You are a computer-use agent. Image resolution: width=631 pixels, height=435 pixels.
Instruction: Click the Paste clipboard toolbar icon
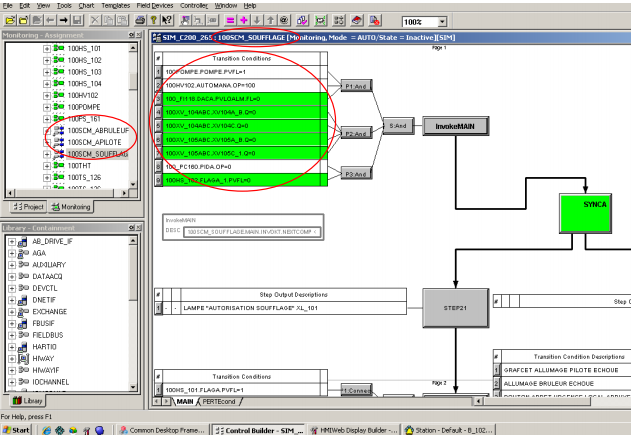[x=122, y=21]
